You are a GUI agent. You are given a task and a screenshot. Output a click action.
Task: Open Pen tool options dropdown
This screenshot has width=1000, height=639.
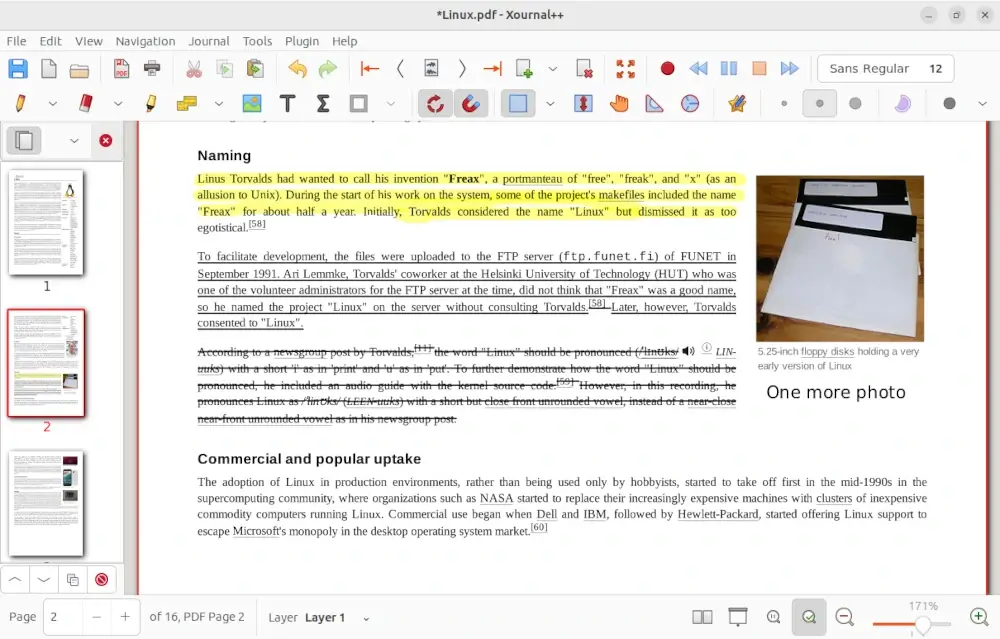(53, 103)
